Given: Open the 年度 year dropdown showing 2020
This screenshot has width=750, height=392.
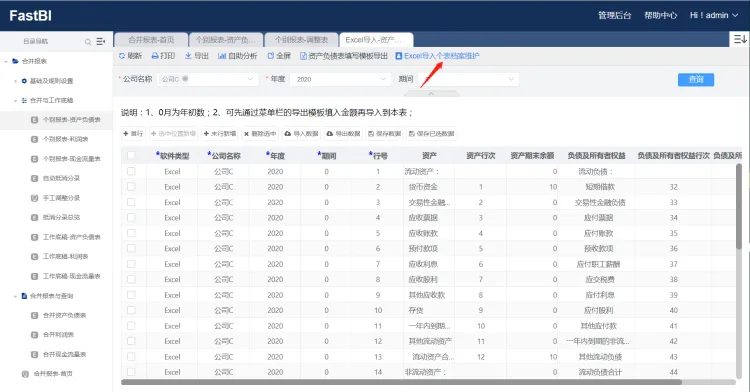Looking at the screenshot, I should click(x=340, y=79).
